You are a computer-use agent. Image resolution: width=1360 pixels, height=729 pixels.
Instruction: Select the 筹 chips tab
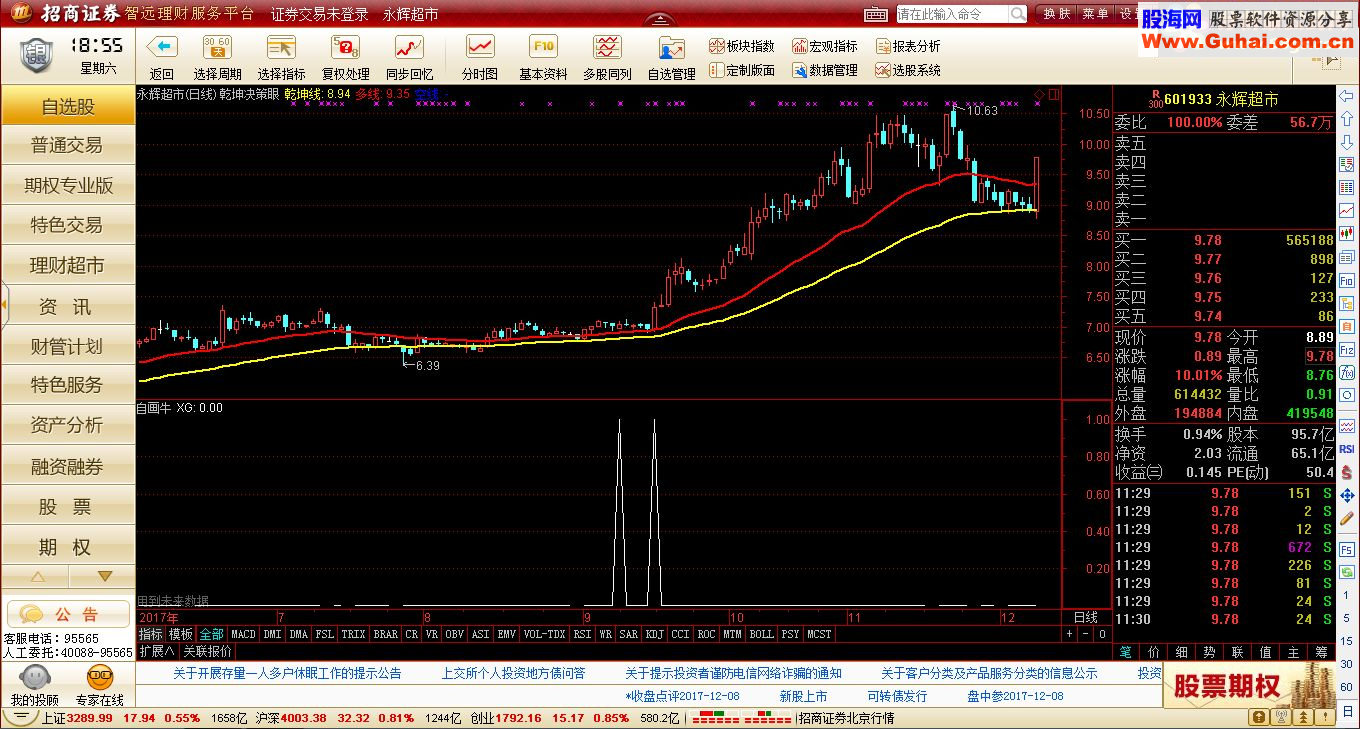[x=1321, y=651]
